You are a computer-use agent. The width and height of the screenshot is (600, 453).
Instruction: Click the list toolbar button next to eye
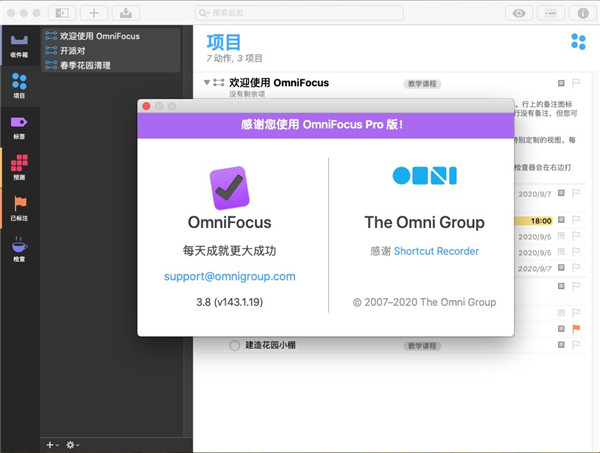tap(551, 13)
